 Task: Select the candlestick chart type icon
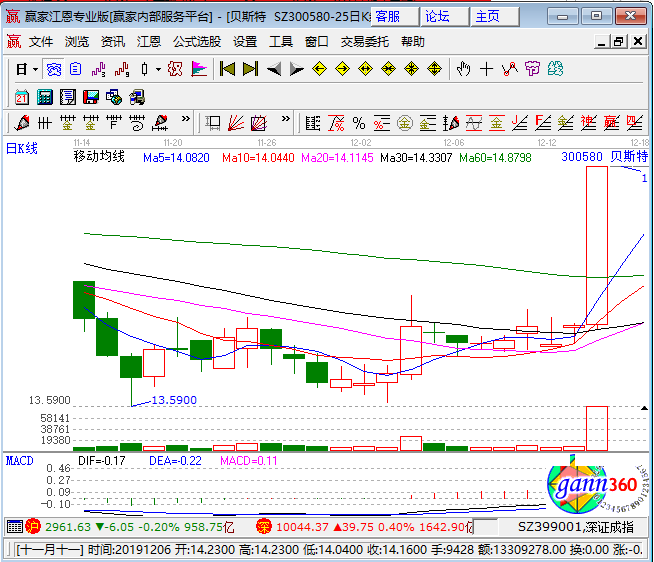[x=144, y=69]
